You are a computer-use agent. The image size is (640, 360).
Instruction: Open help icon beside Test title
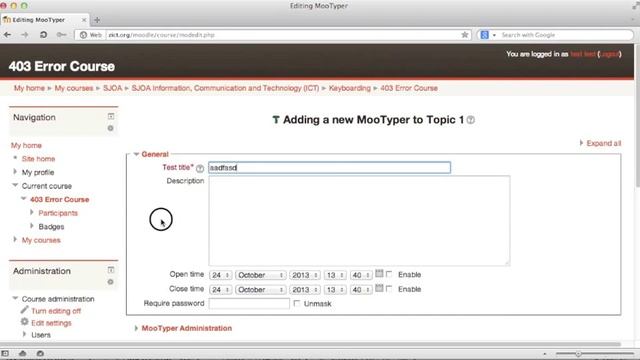200,168
